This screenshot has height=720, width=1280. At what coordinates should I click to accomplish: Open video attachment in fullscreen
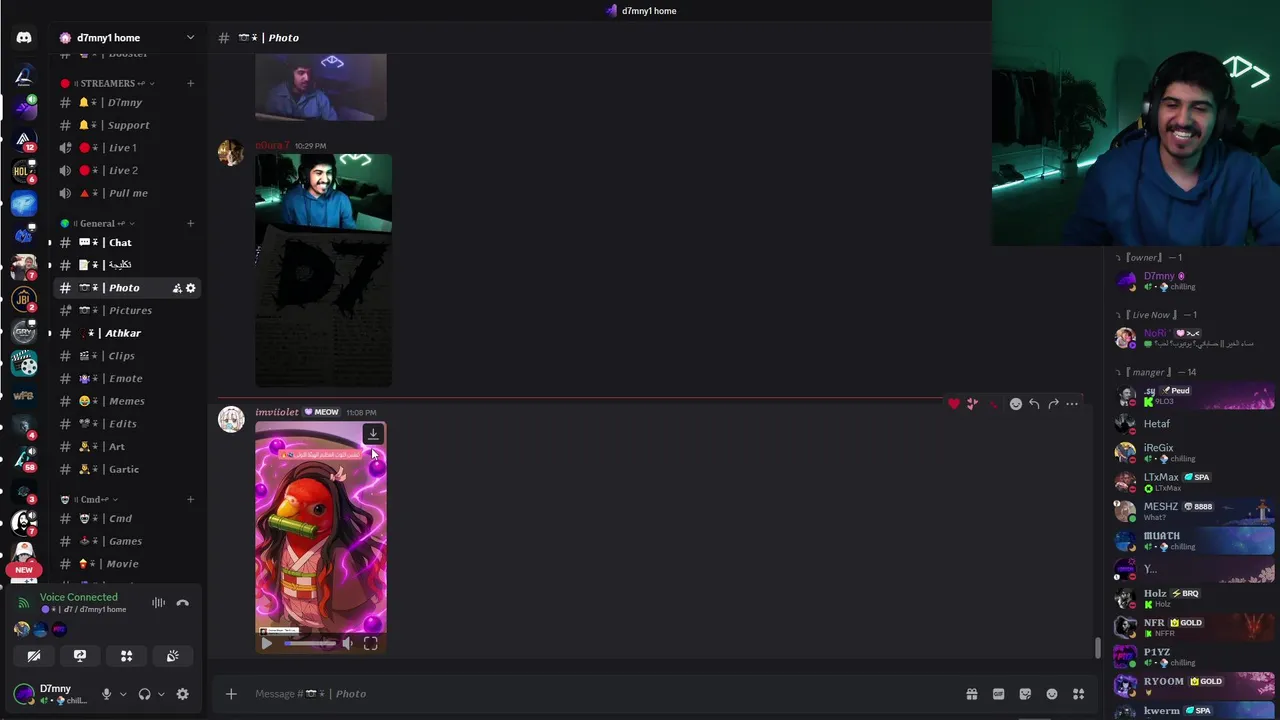370,644
